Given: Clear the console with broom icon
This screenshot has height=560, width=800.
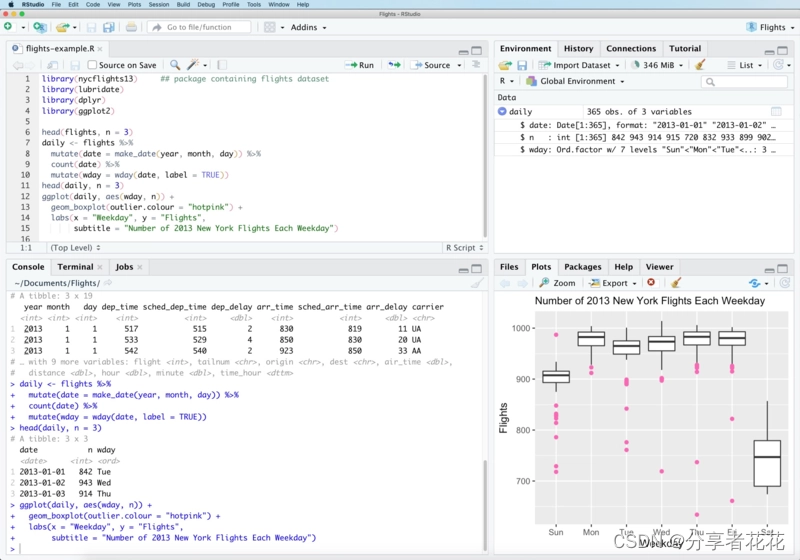Looking at the screenshot, I should pos(477,283).
